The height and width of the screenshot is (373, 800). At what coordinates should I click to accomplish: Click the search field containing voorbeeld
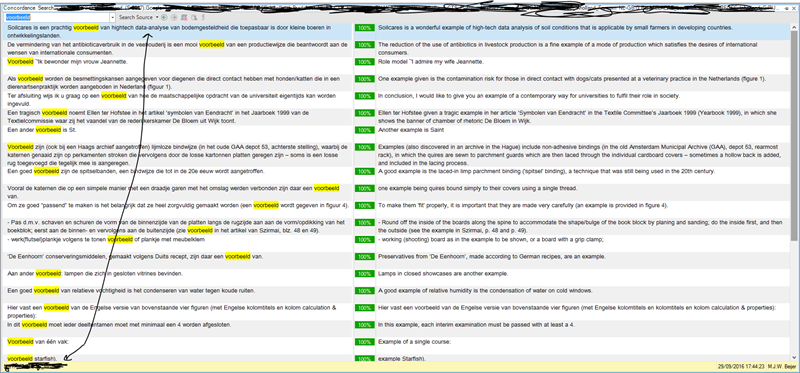[x=56, y=17]
